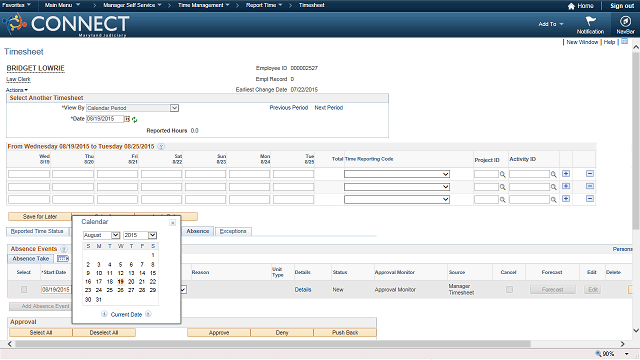Go to previous month in calendar
Screen dimensions: 640x360
pos(104,314)
